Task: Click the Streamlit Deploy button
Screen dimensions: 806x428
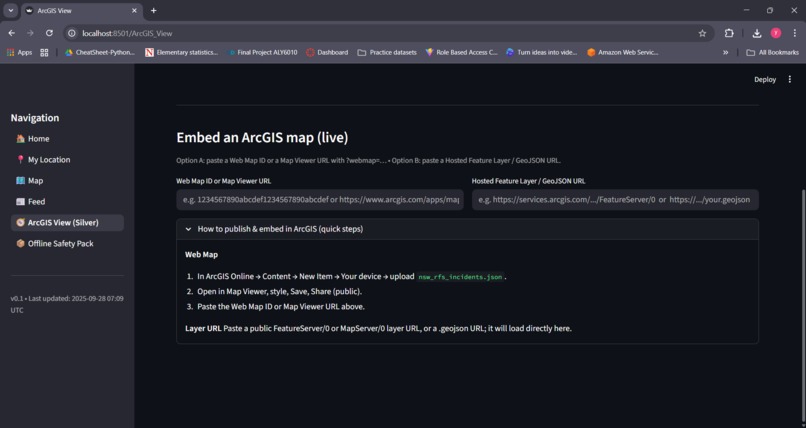Action: pyautogui.click(x=765, y=80)
